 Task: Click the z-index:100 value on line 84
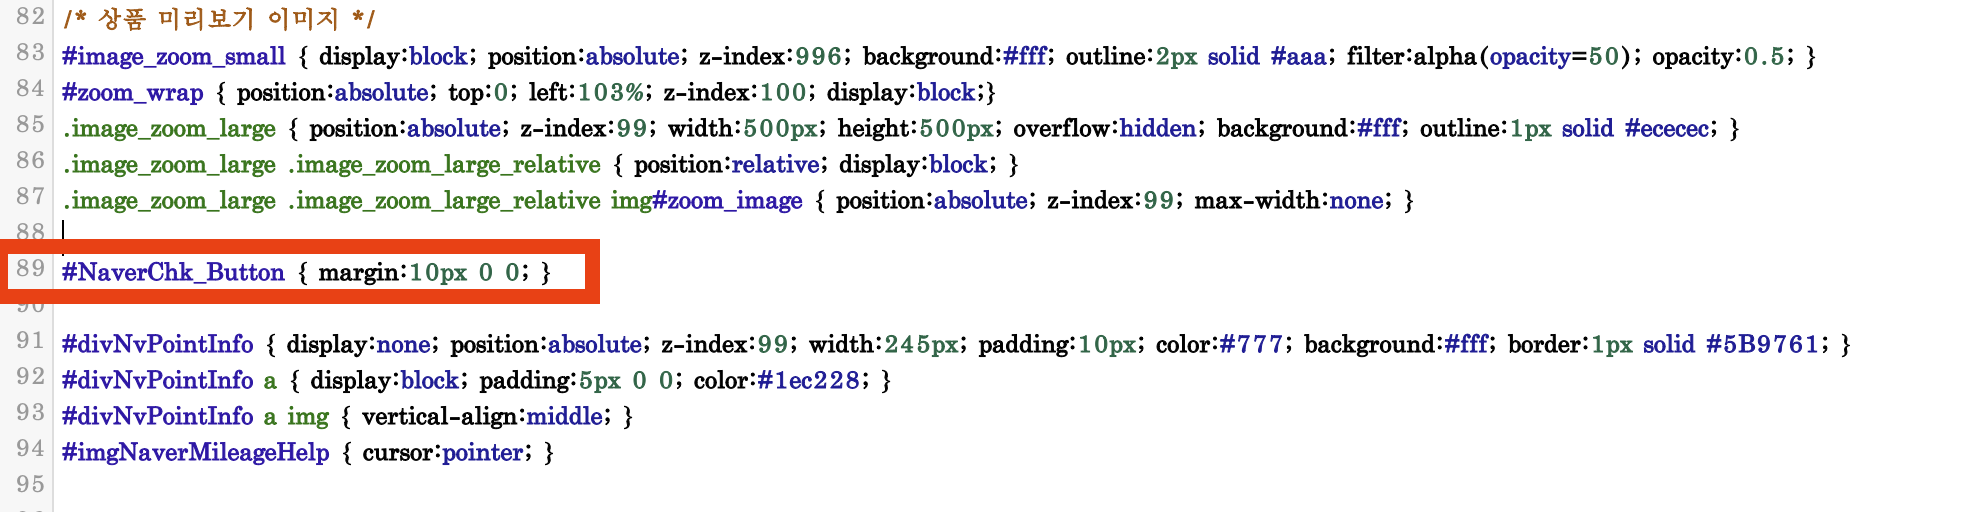(x=734, y=92)
